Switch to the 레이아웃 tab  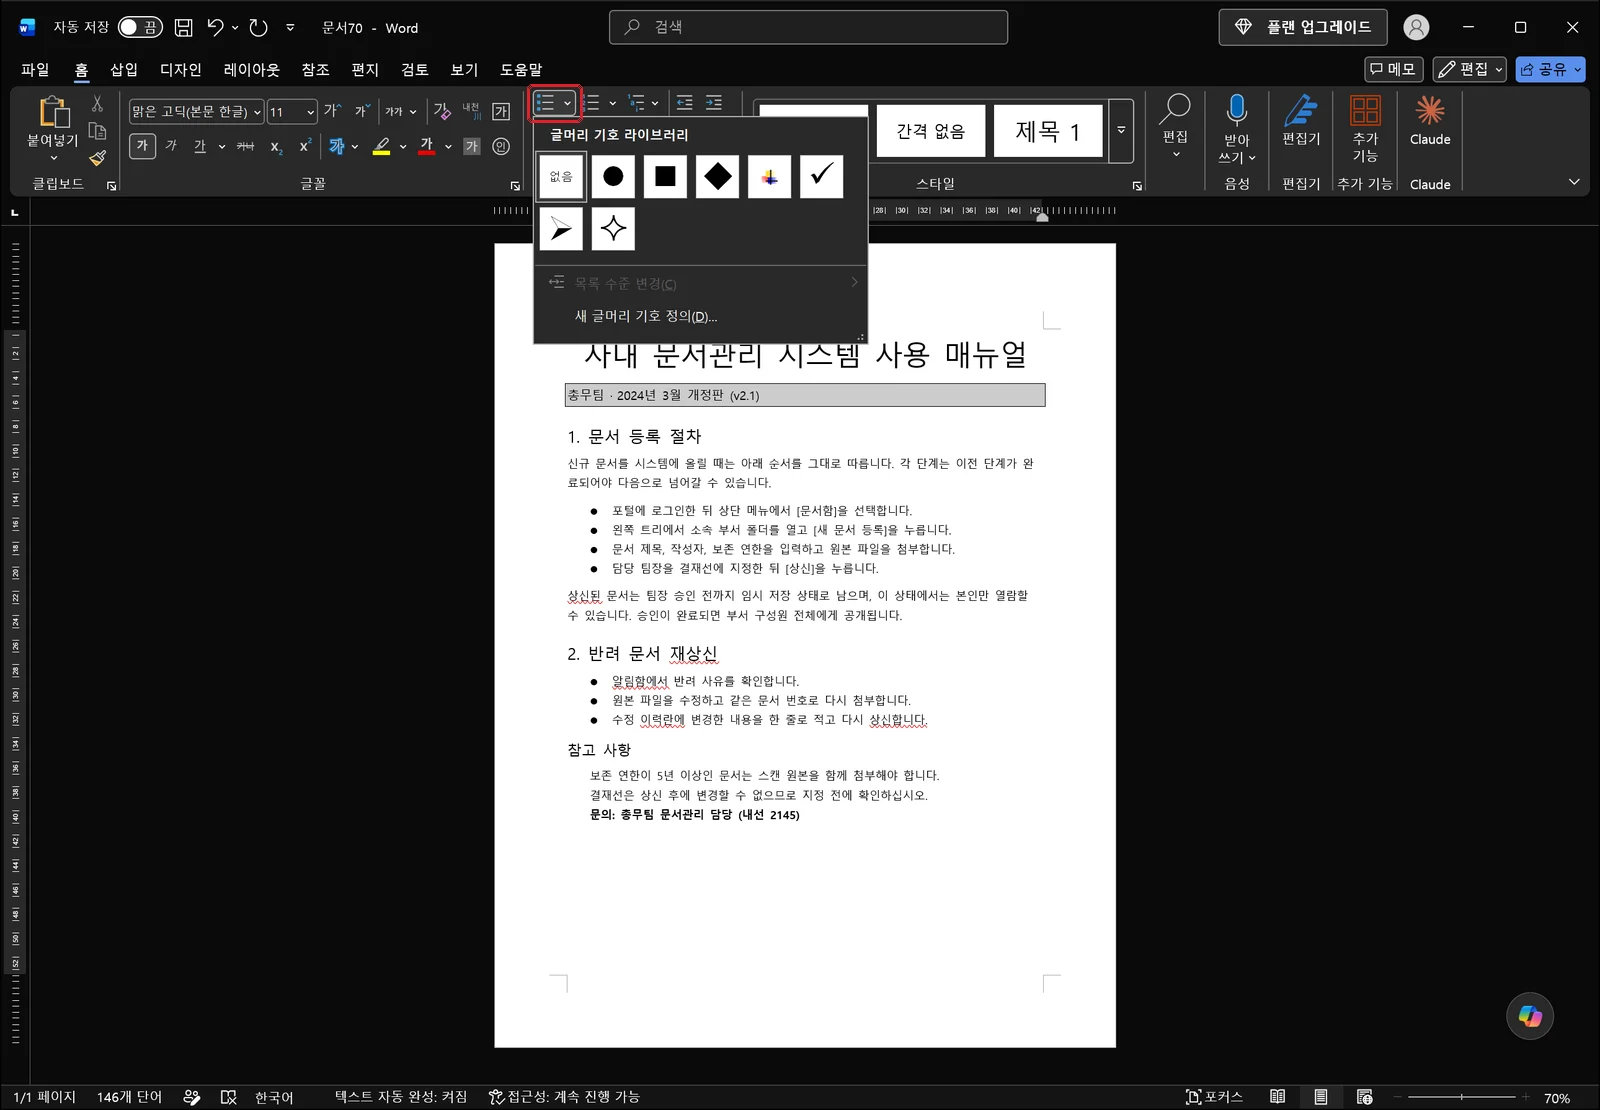(252, 69)
